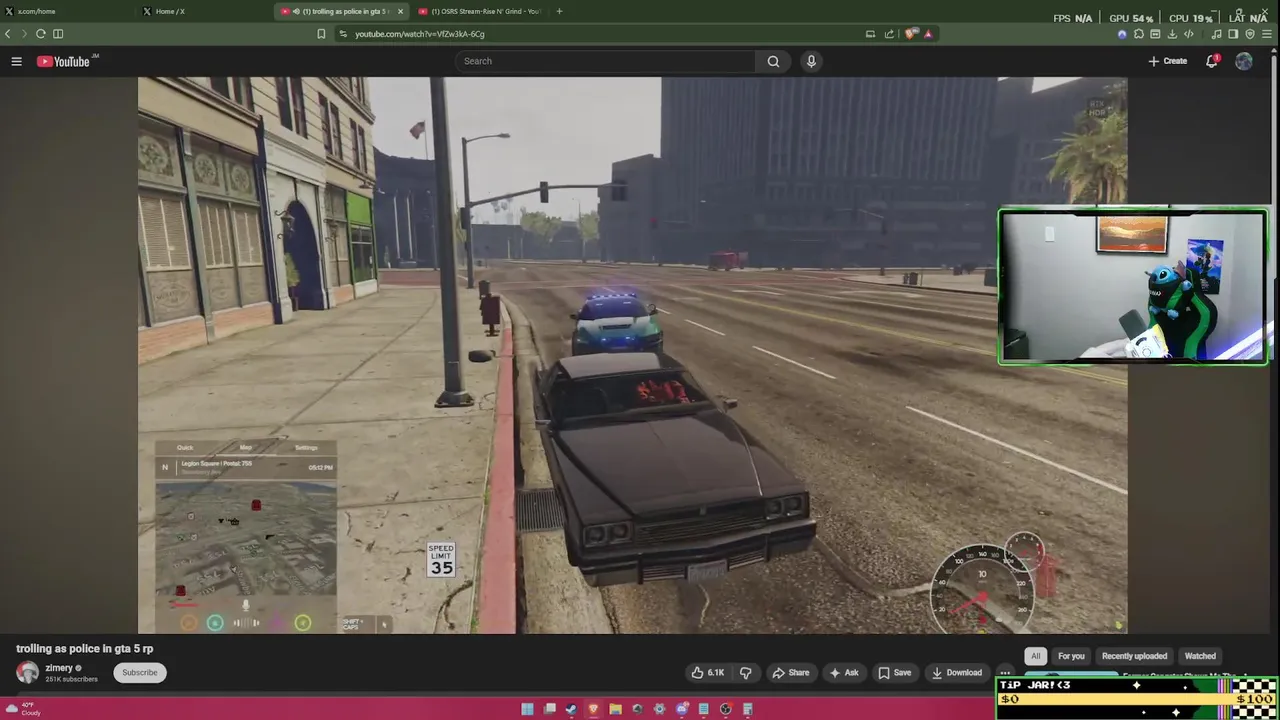The height and width of the screenshot is (720, 1280).
Task: Open the weather widget showing Cloudy
Action: 25,709
